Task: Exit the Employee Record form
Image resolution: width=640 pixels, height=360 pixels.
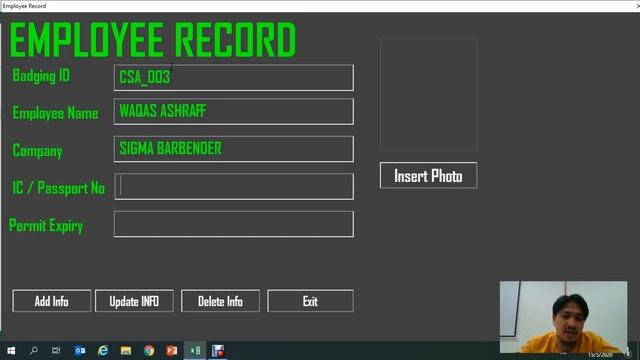Action: click(x=310, y=301)
